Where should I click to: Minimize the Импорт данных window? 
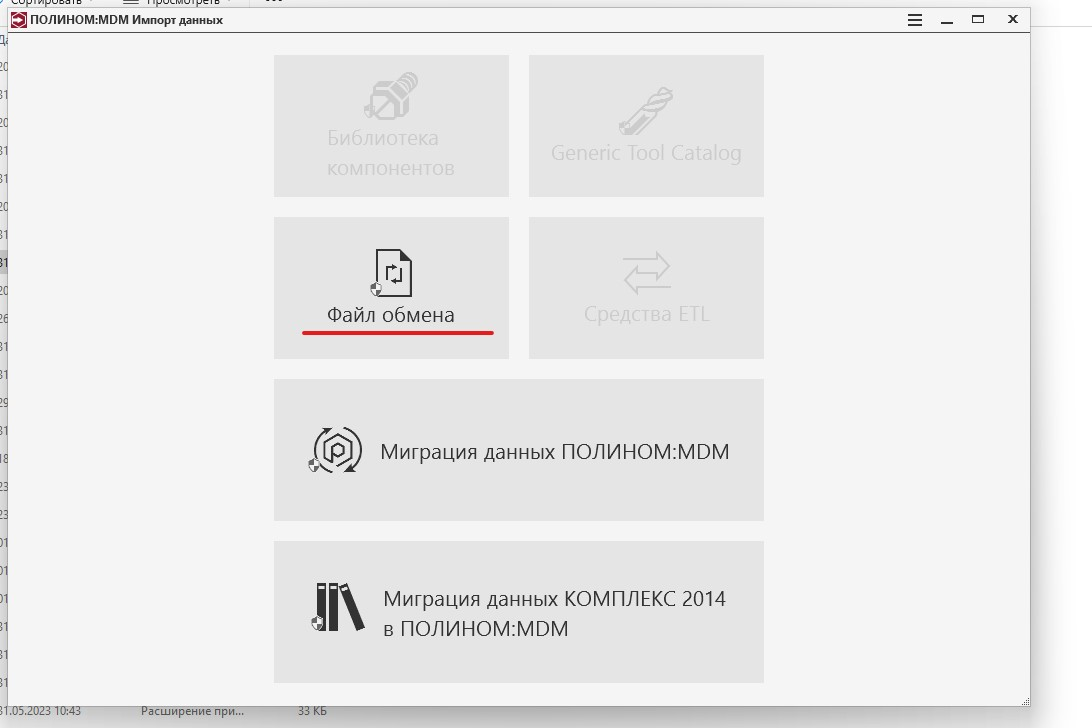pos(946,22)
